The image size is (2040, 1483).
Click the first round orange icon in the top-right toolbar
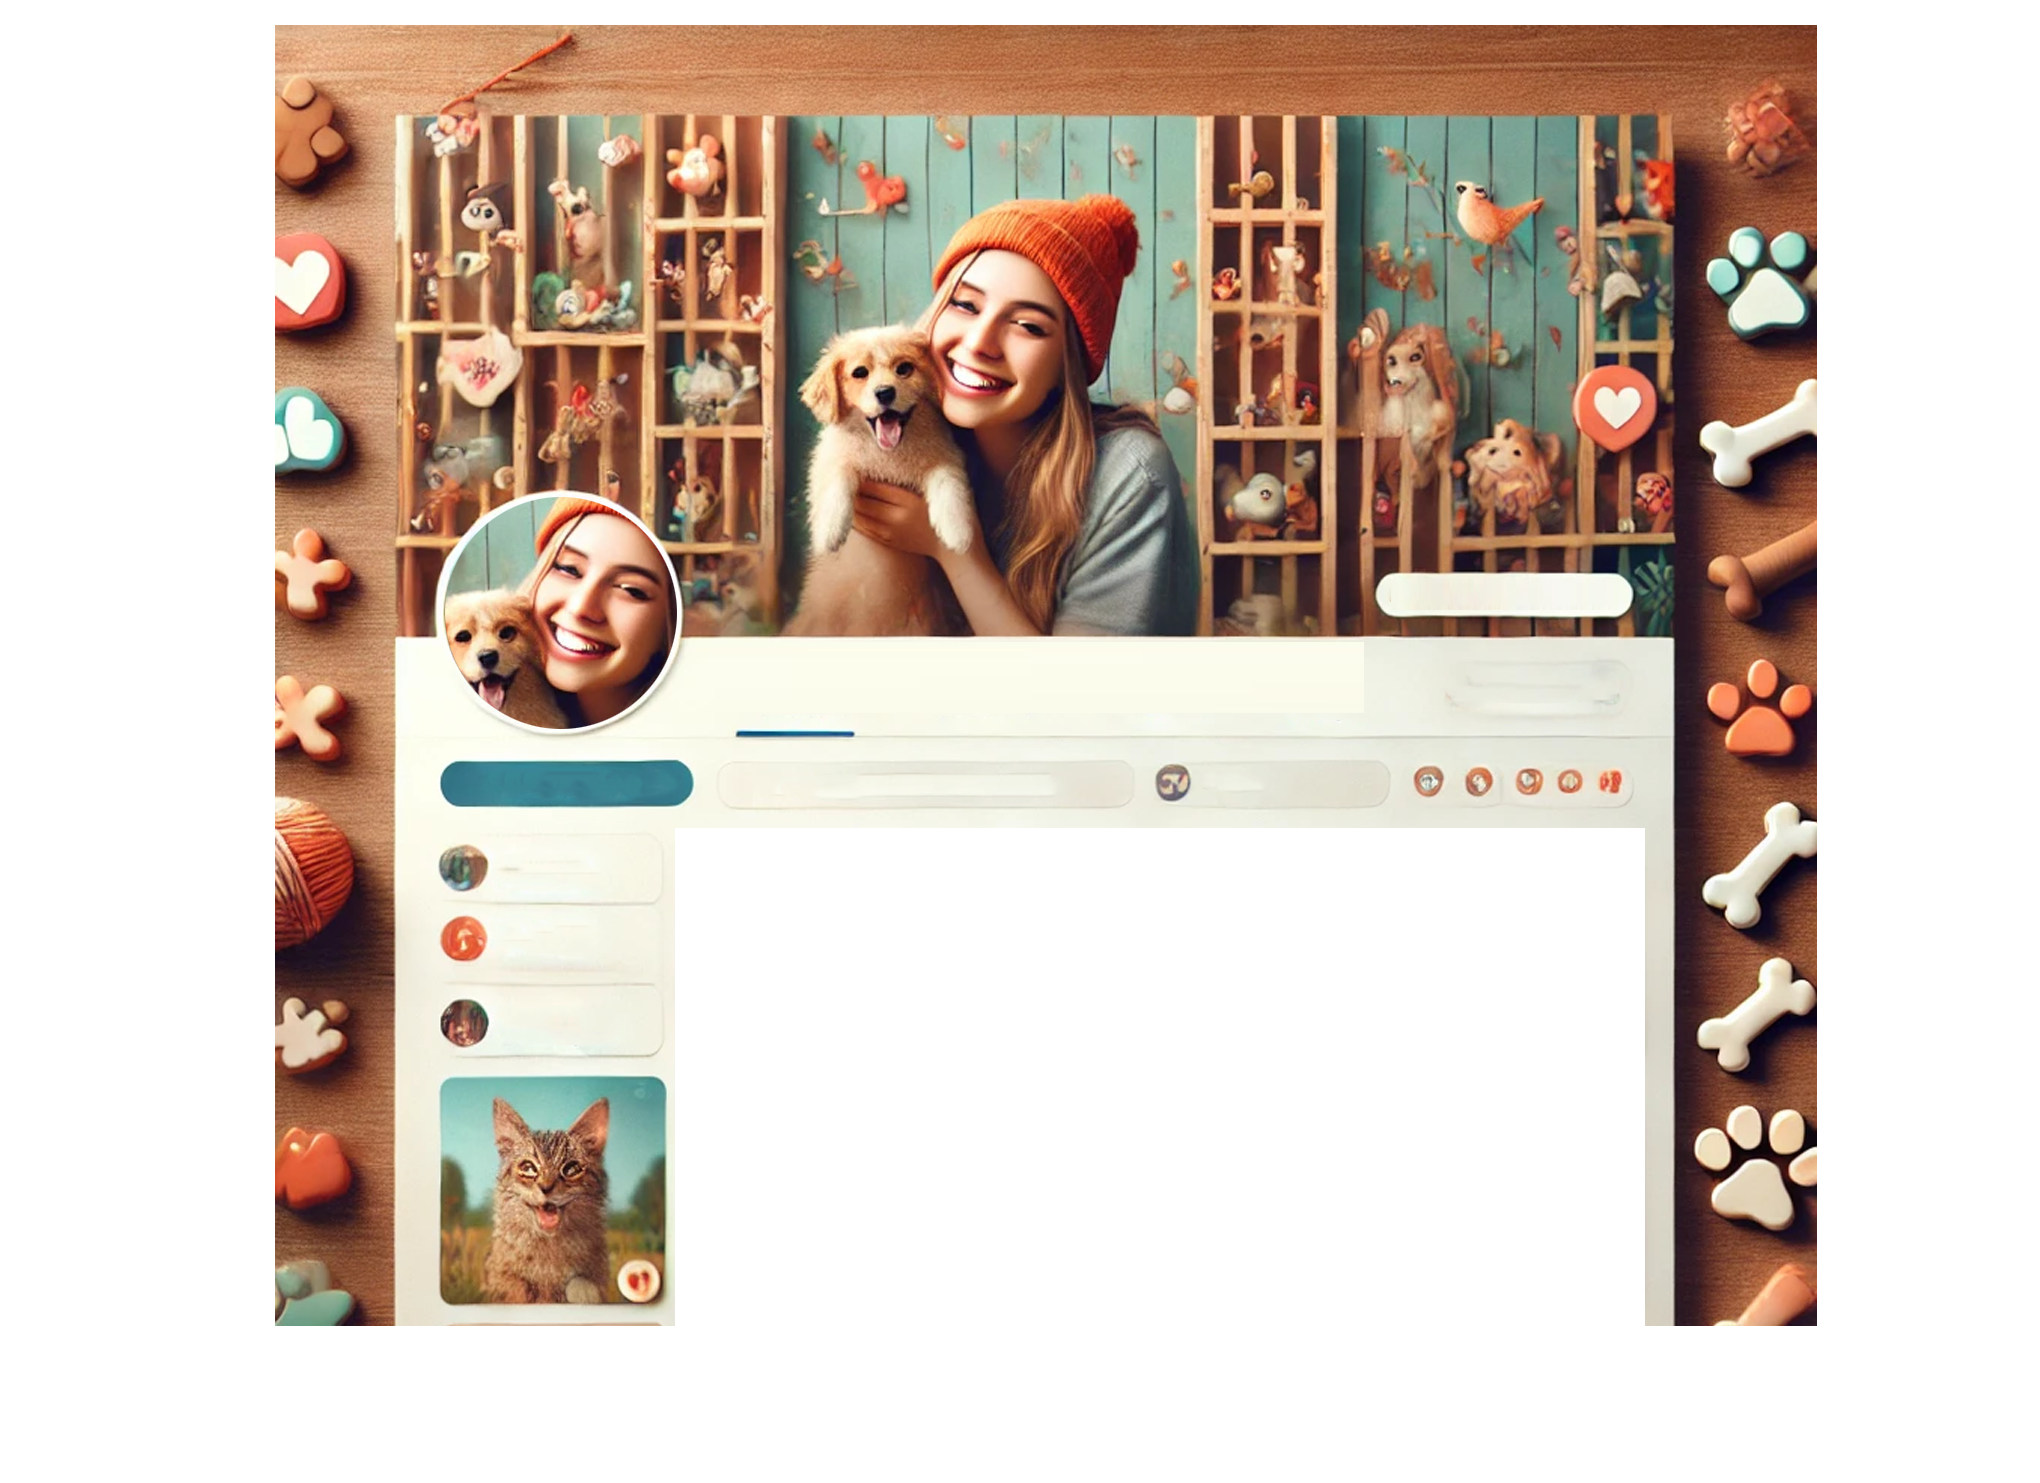point(1429,782)
